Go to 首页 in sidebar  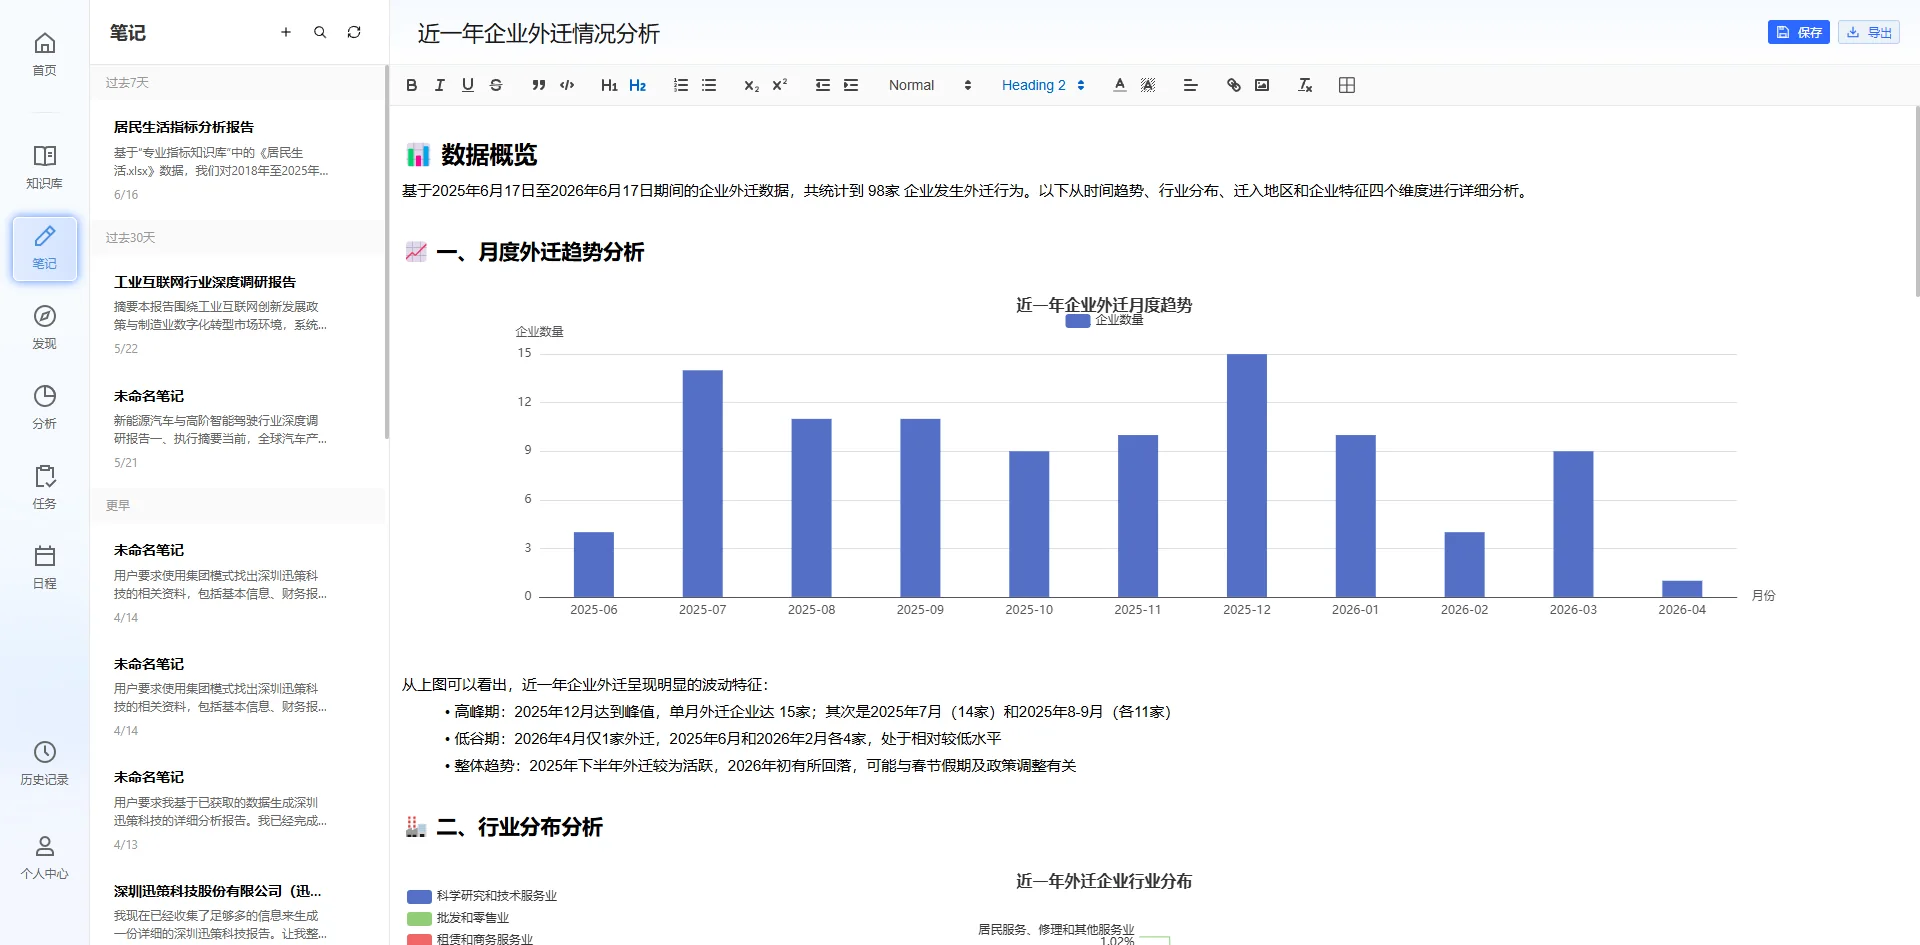coord(44,54)
